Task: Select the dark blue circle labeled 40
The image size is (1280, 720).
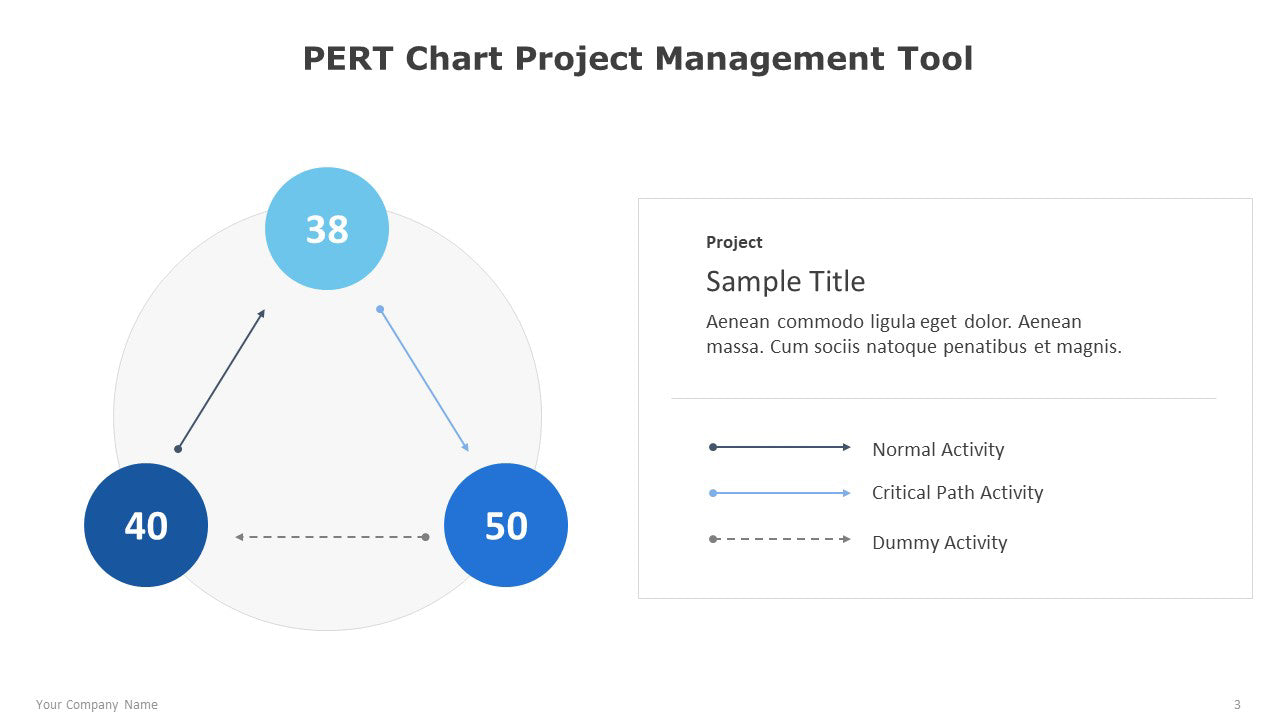Action: click(146, 525)
